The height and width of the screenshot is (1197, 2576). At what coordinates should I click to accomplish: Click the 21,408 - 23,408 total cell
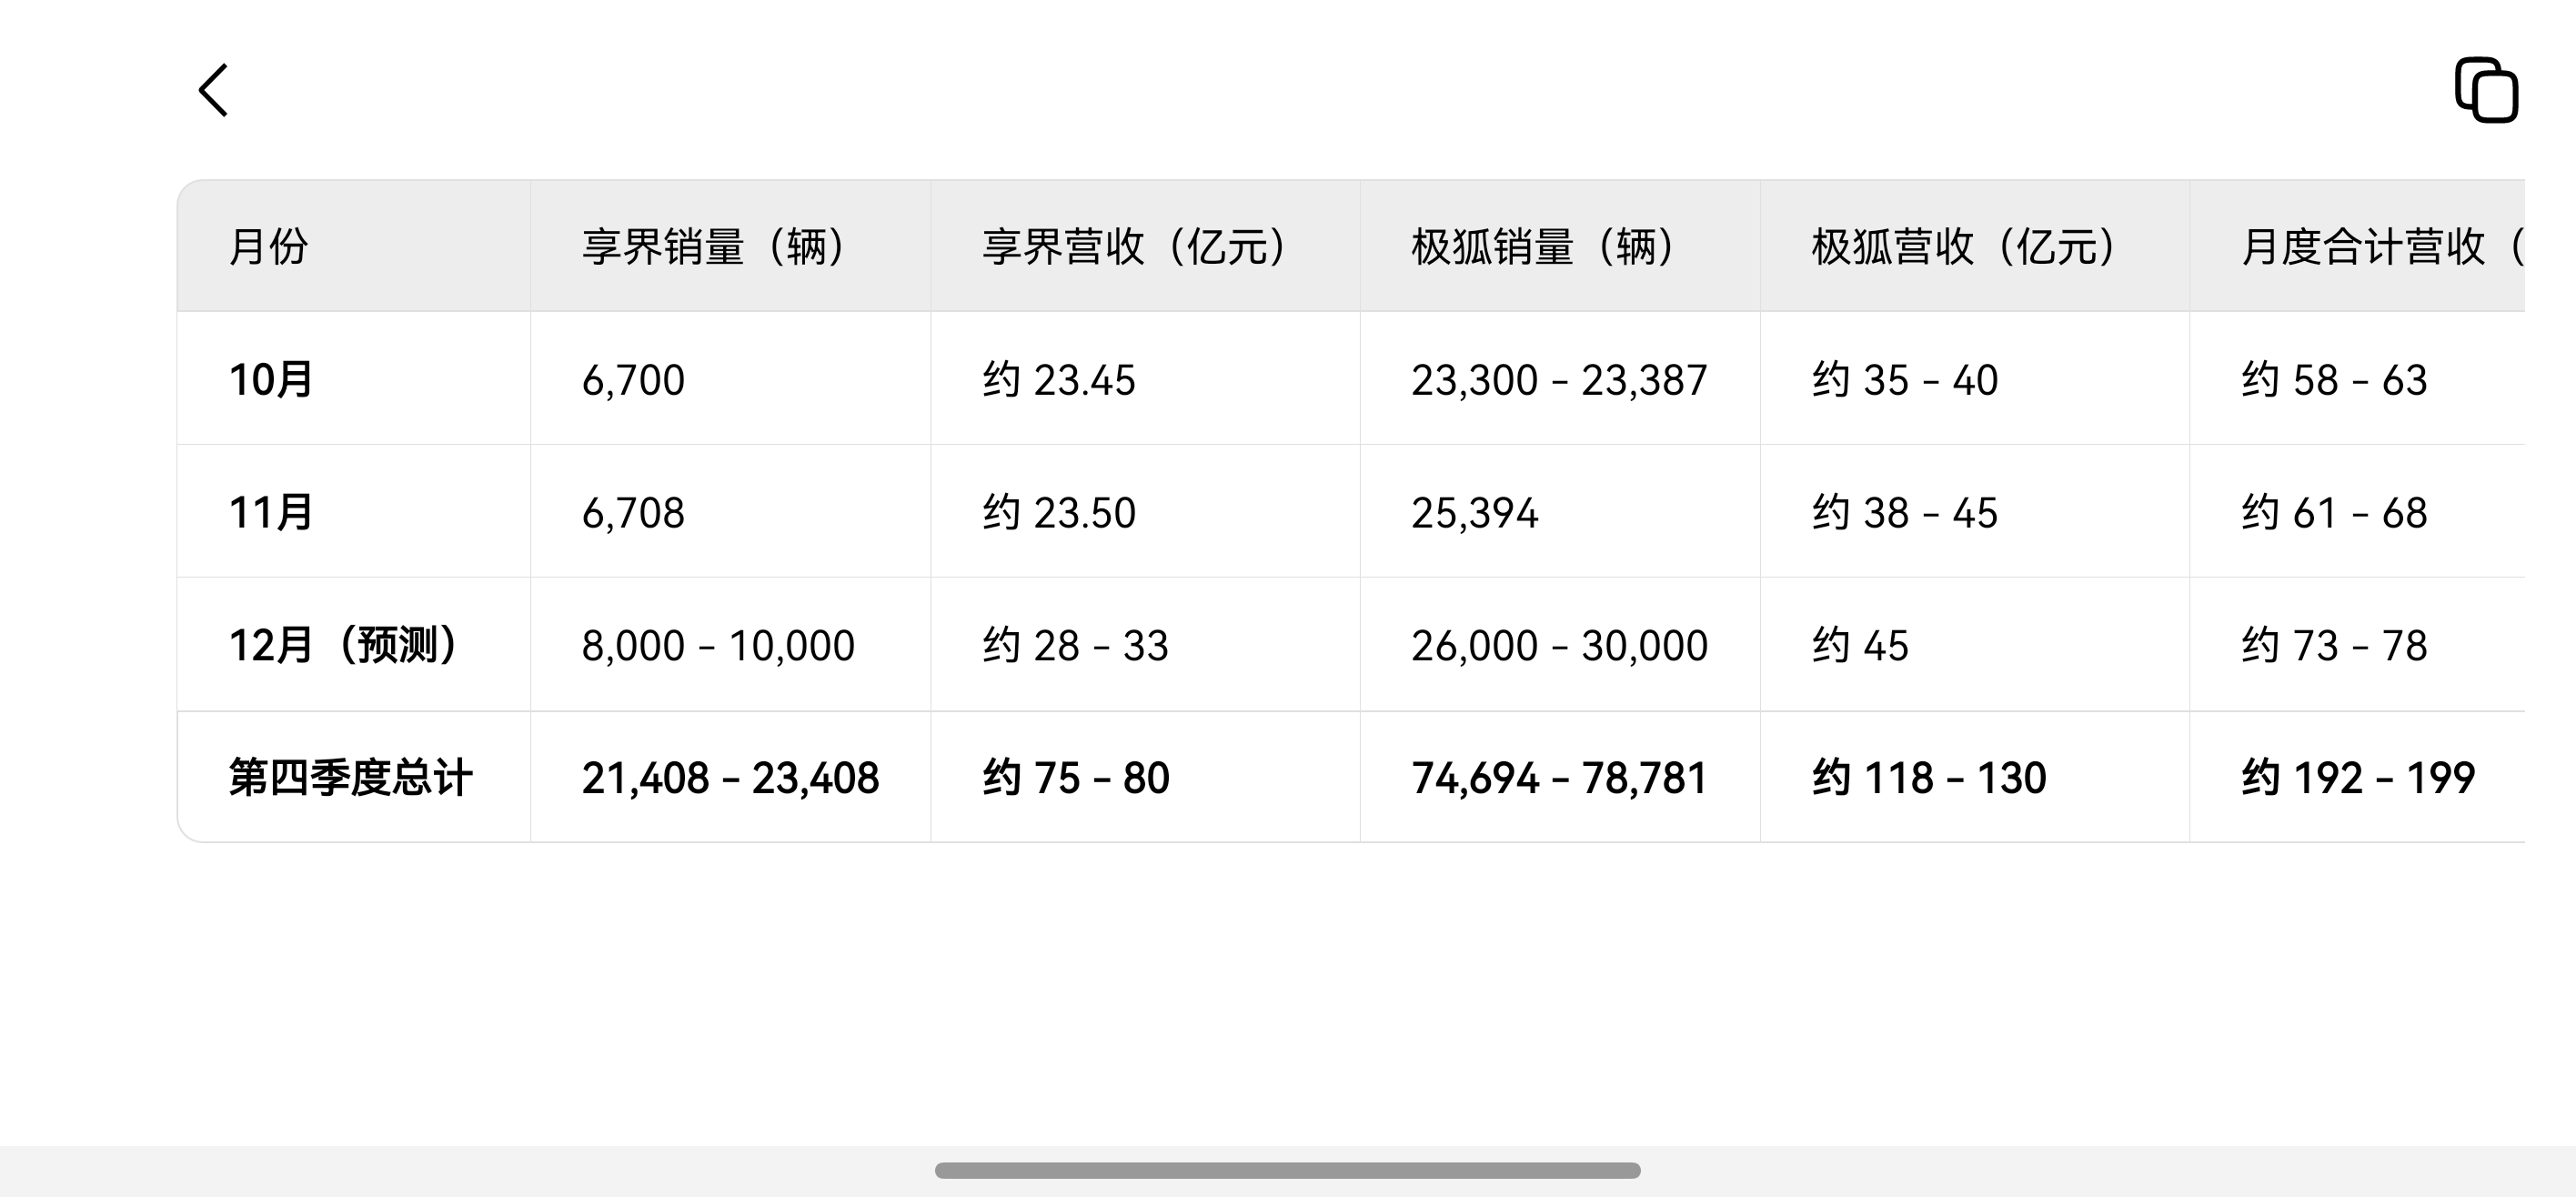click(x=730, y=778)
